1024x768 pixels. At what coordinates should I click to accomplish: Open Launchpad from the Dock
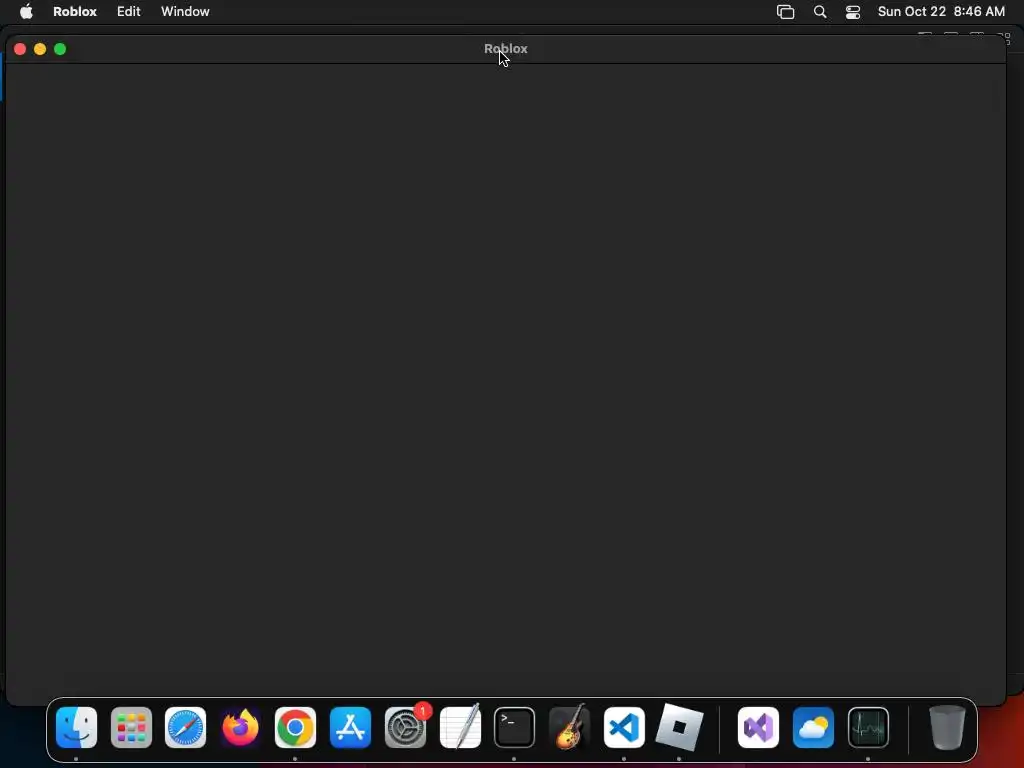pos(131,727)
